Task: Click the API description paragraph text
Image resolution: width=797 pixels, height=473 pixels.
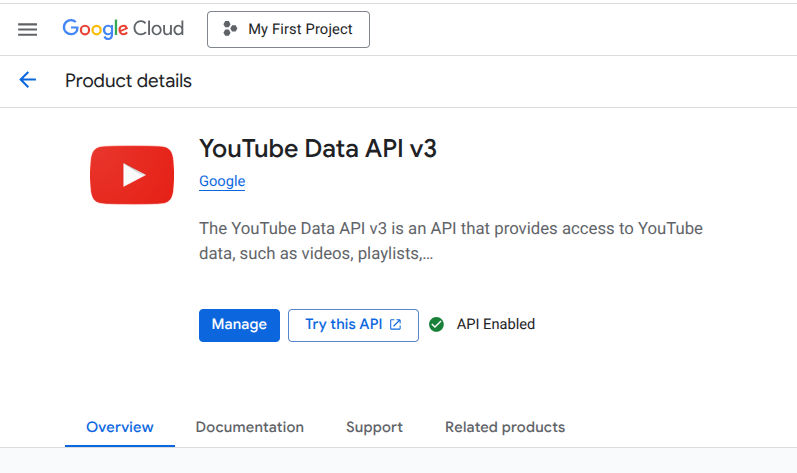Action: (x=451, y=241)
